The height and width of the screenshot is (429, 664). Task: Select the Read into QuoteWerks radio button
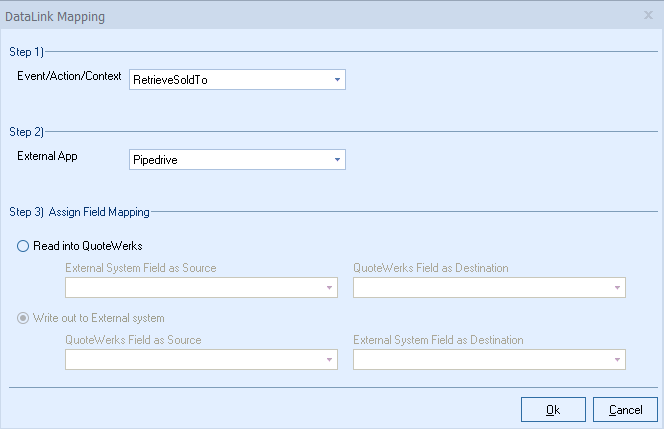click(24, 247)
